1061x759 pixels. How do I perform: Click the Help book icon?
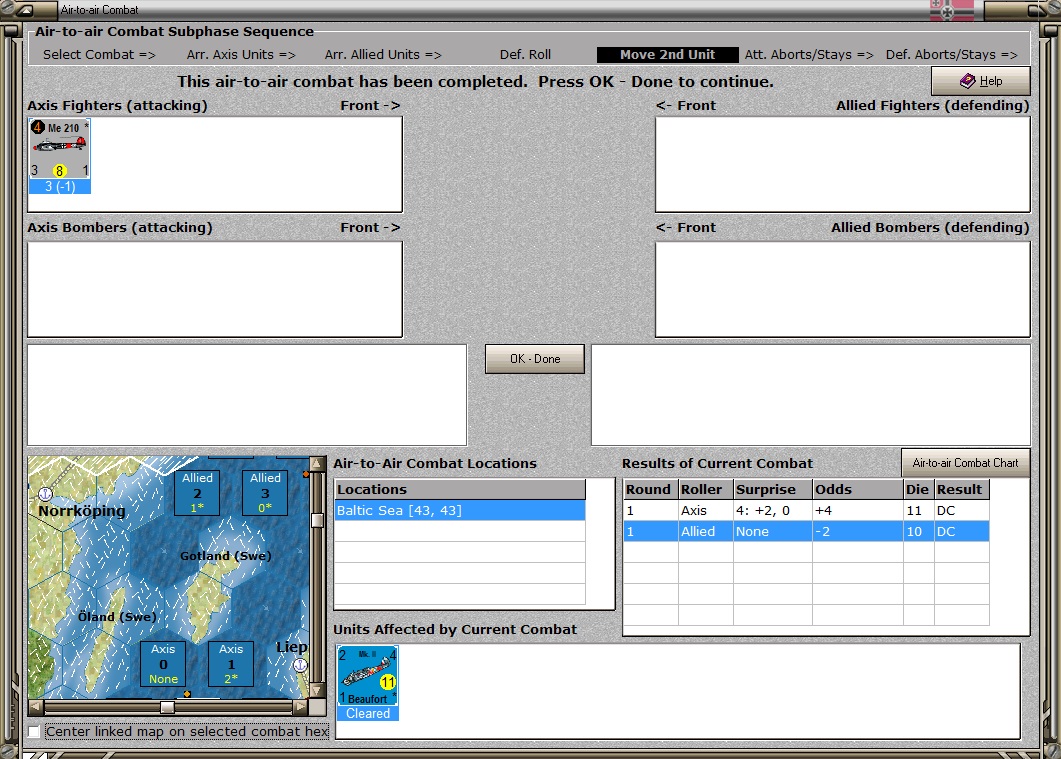tap(967, 81)
